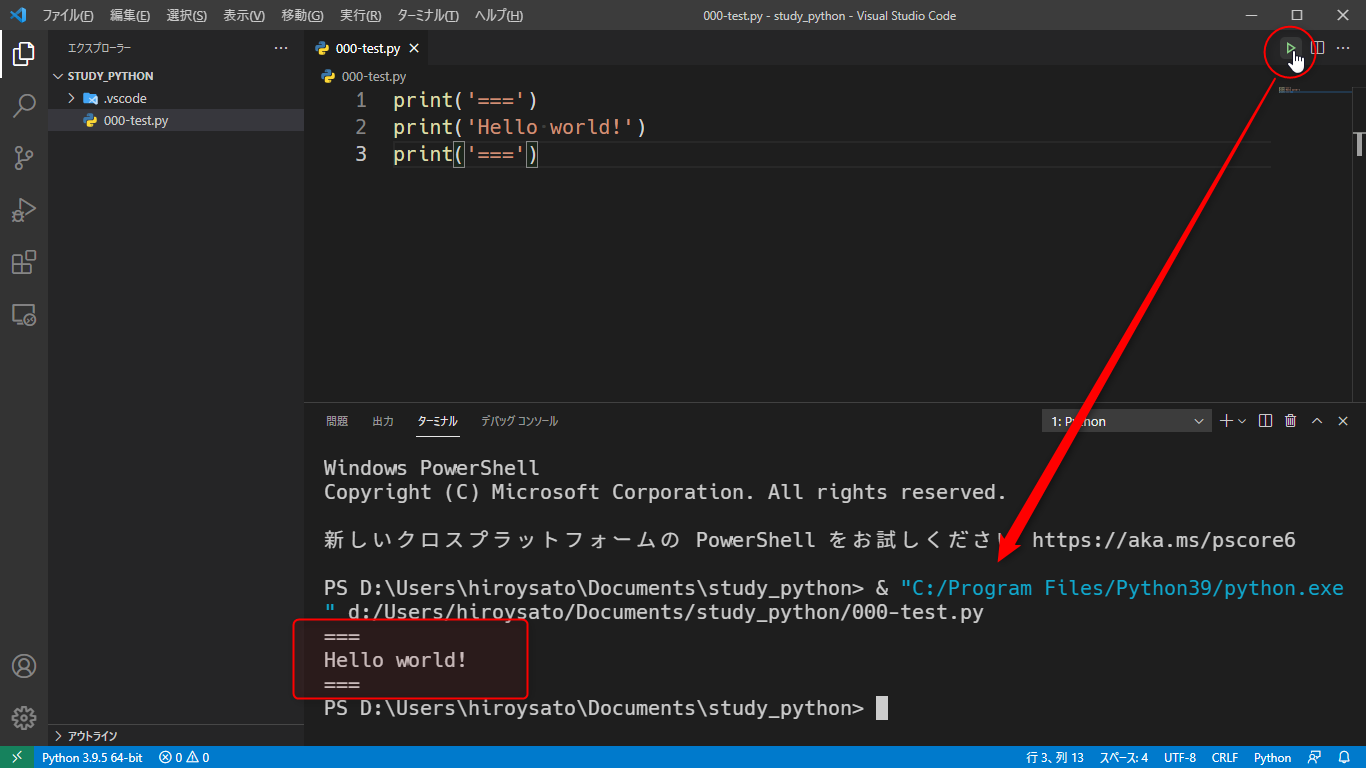Click UTF-8 to change file encoding
Screen dimensions: 1366x768
pyautogui.click(x=1179, y=758)
